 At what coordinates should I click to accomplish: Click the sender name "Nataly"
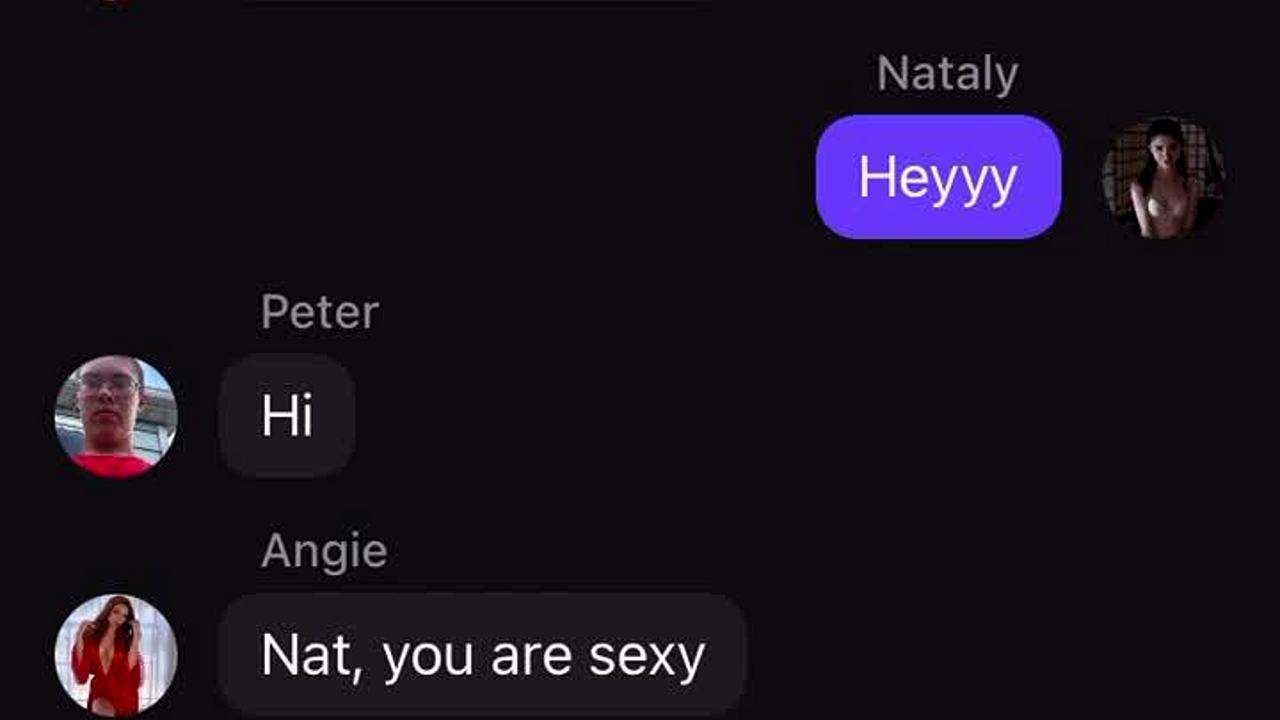click(947, 74)
